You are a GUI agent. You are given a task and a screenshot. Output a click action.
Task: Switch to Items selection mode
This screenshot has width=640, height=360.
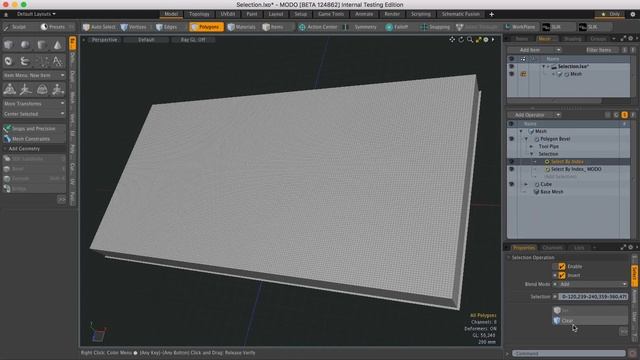[x=273, y=27]
